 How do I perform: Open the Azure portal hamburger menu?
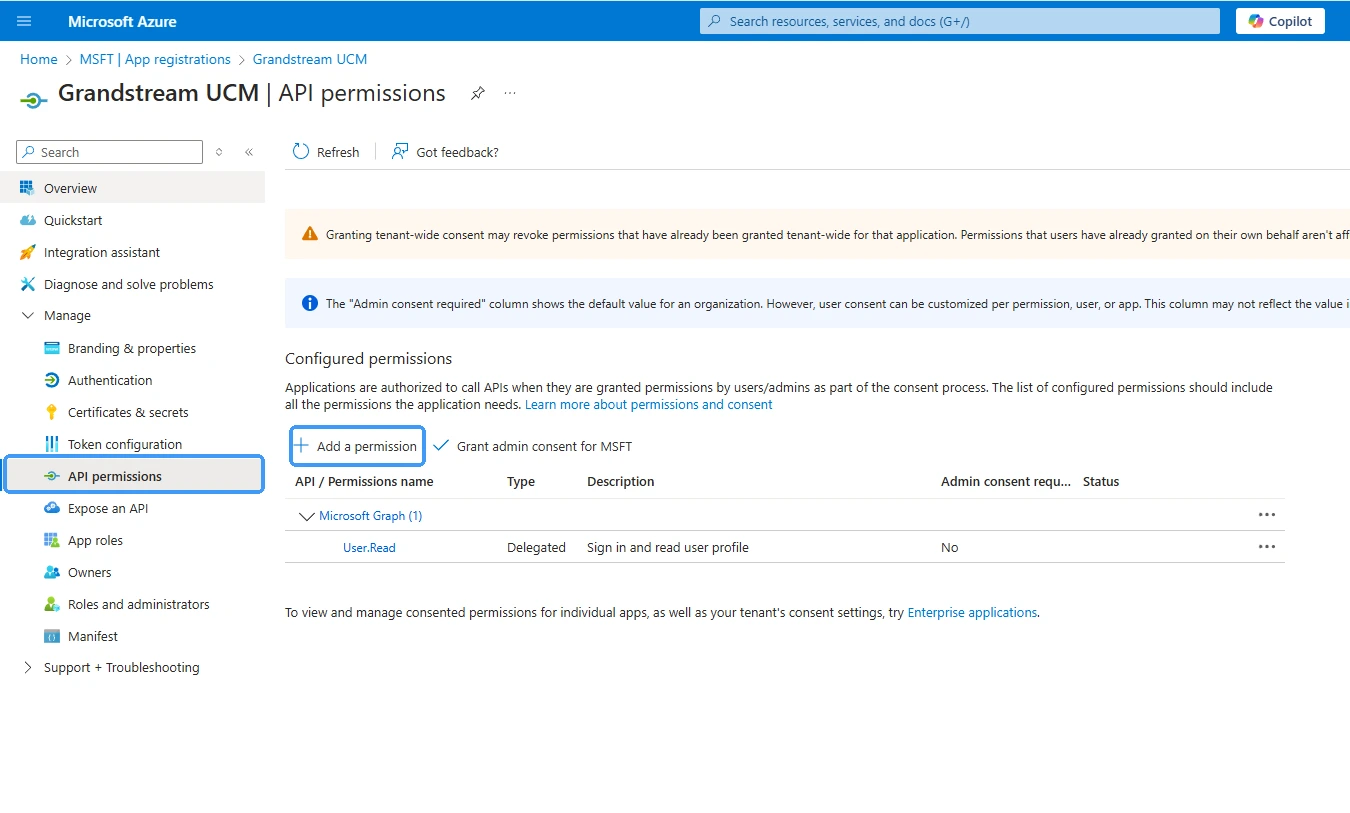(24, 21)
